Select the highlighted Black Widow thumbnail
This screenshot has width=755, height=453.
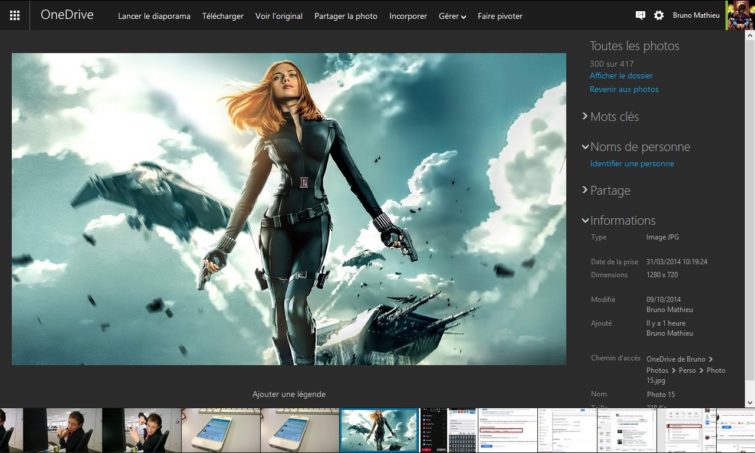pos(379,430)
